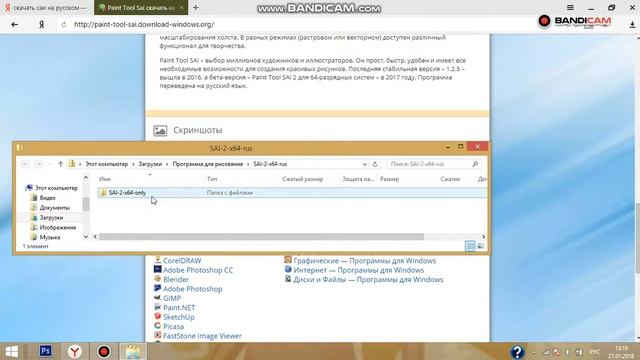640x360 pixels.
Task: Open the SAI-2-x64-only folder
Action: [127, 193]
